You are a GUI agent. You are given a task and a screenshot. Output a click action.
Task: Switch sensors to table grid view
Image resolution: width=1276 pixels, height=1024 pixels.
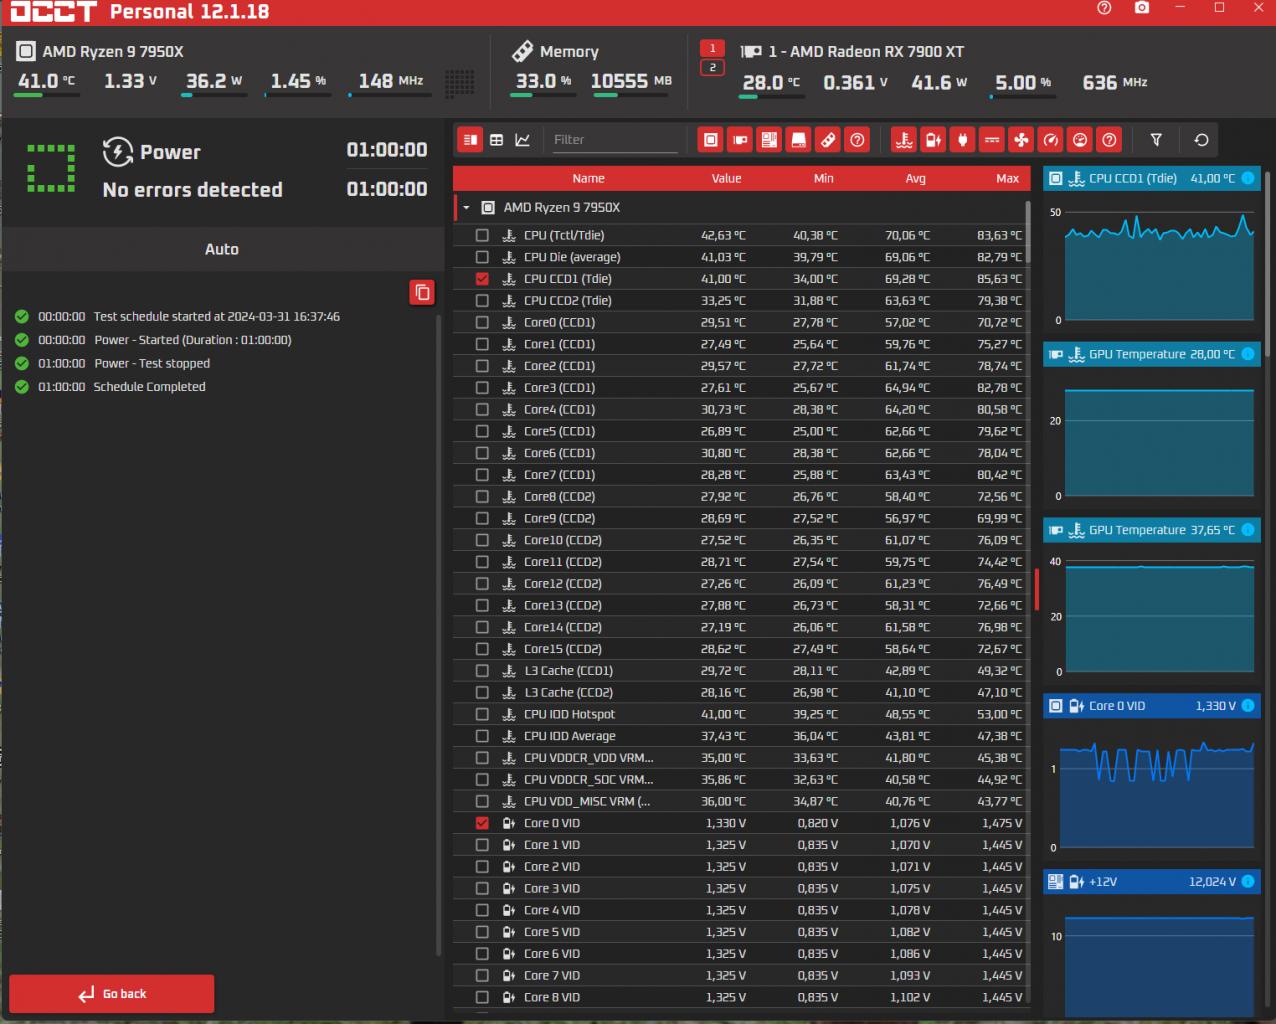click(x=496, y=140)
